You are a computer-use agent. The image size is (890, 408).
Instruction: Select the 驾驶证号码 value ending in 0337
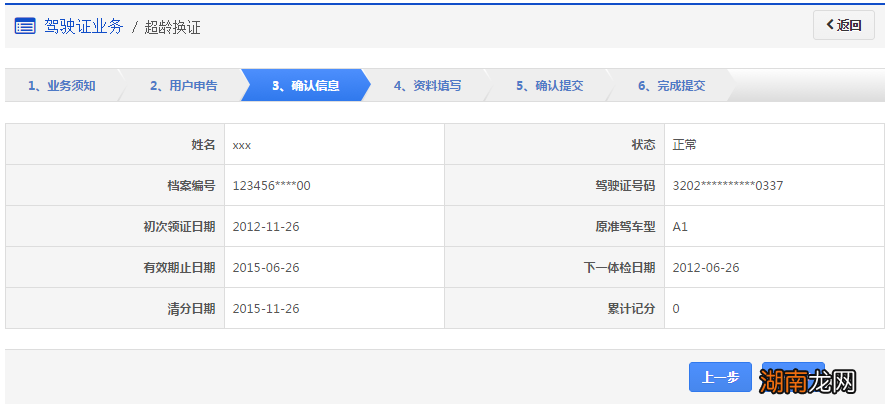pyautogui.click(x=727, y=186)
